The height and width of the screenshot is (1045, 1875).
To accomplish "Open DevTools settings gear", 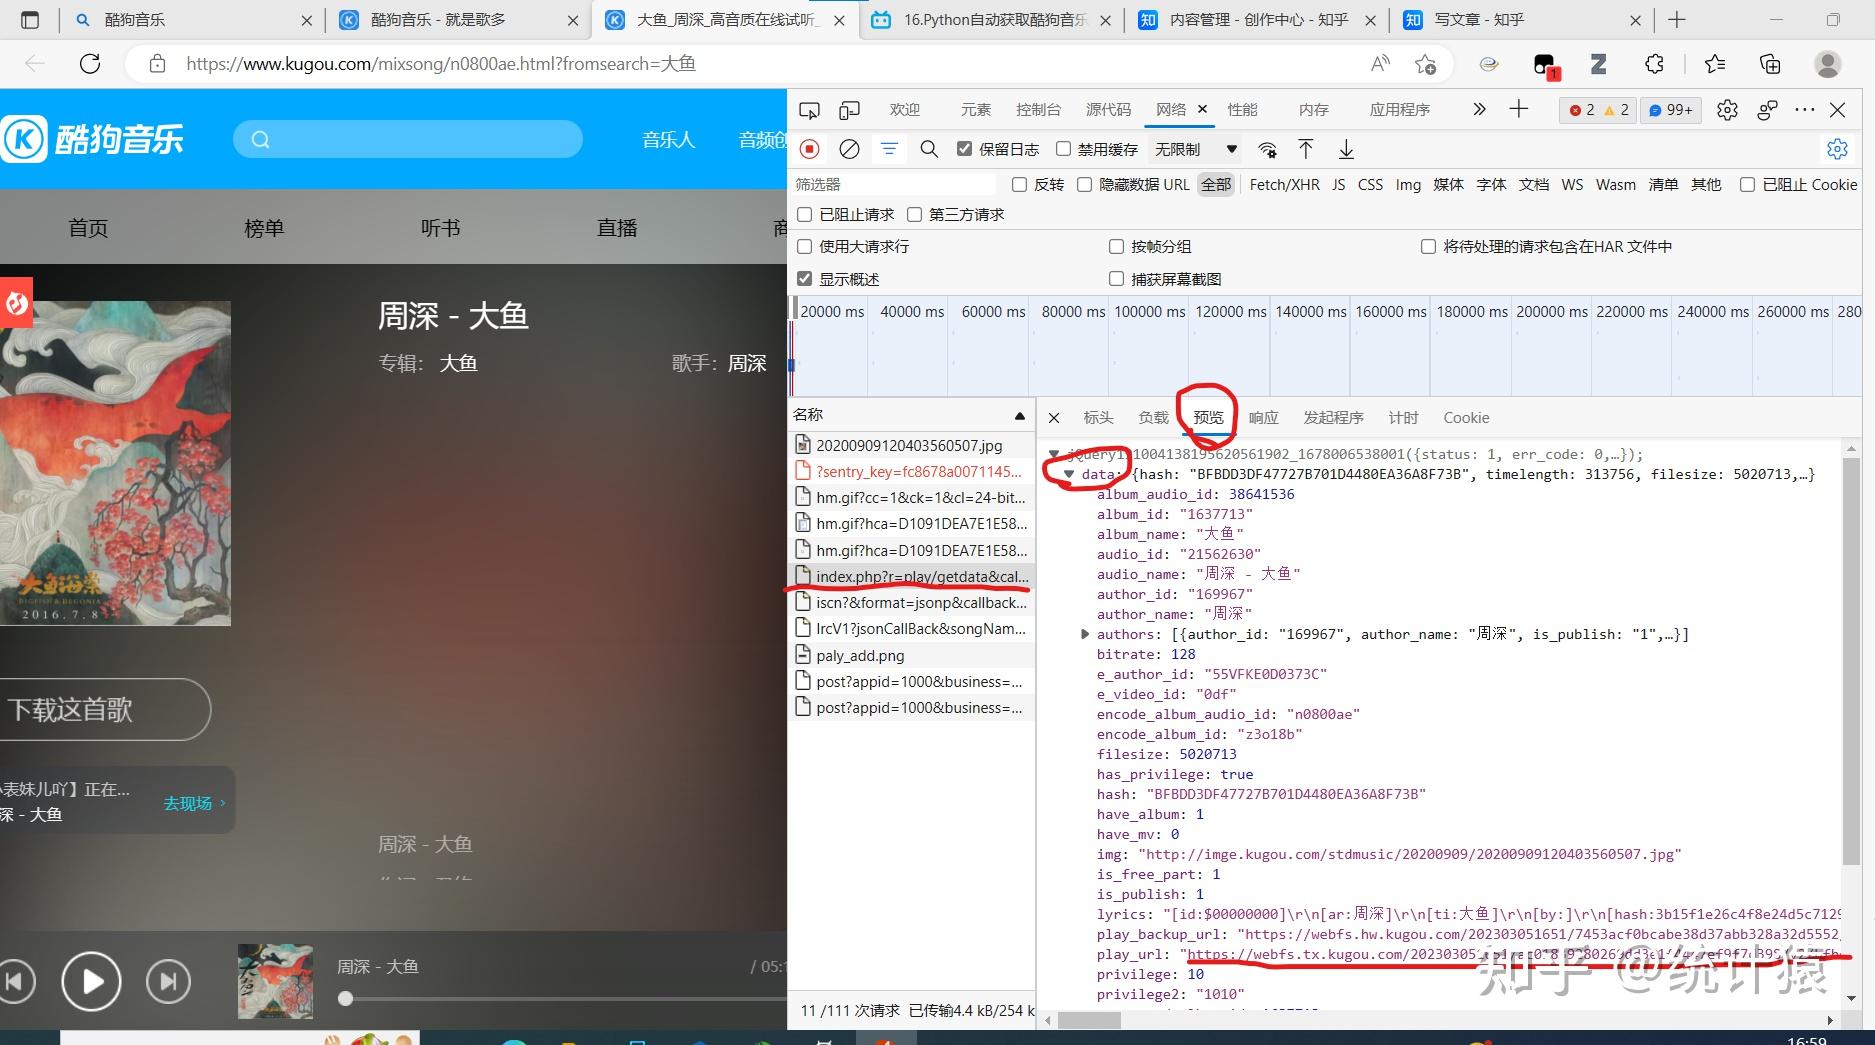I will [x=1727, y=110].
